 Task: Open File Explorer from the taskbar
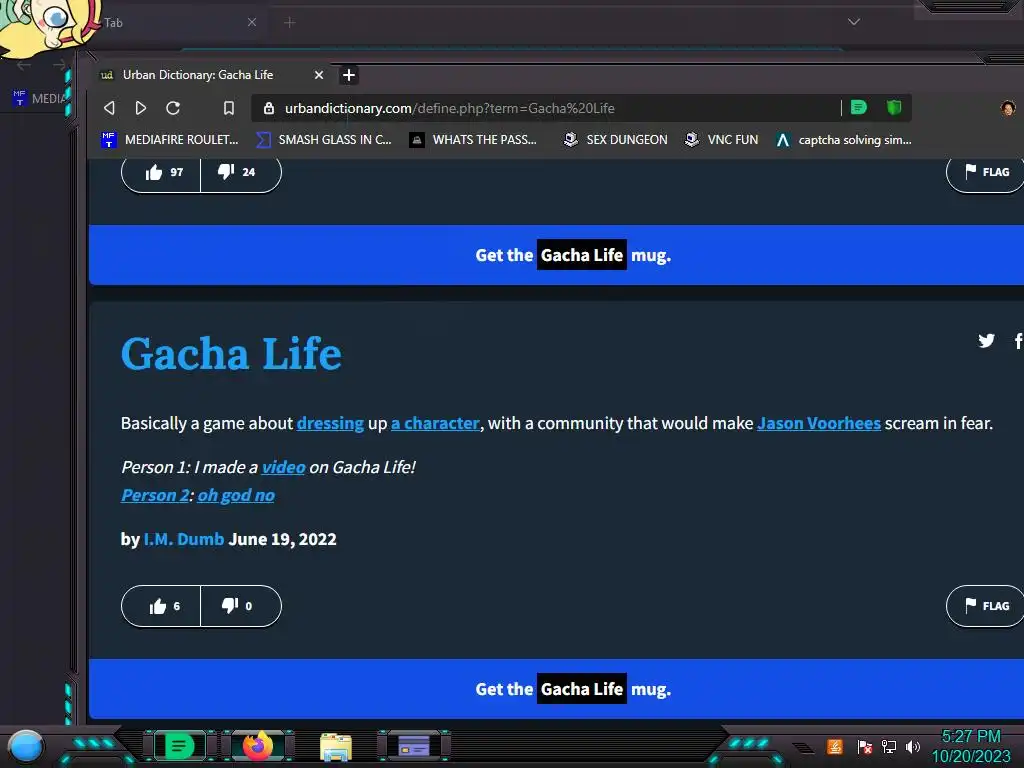(336, 747)
